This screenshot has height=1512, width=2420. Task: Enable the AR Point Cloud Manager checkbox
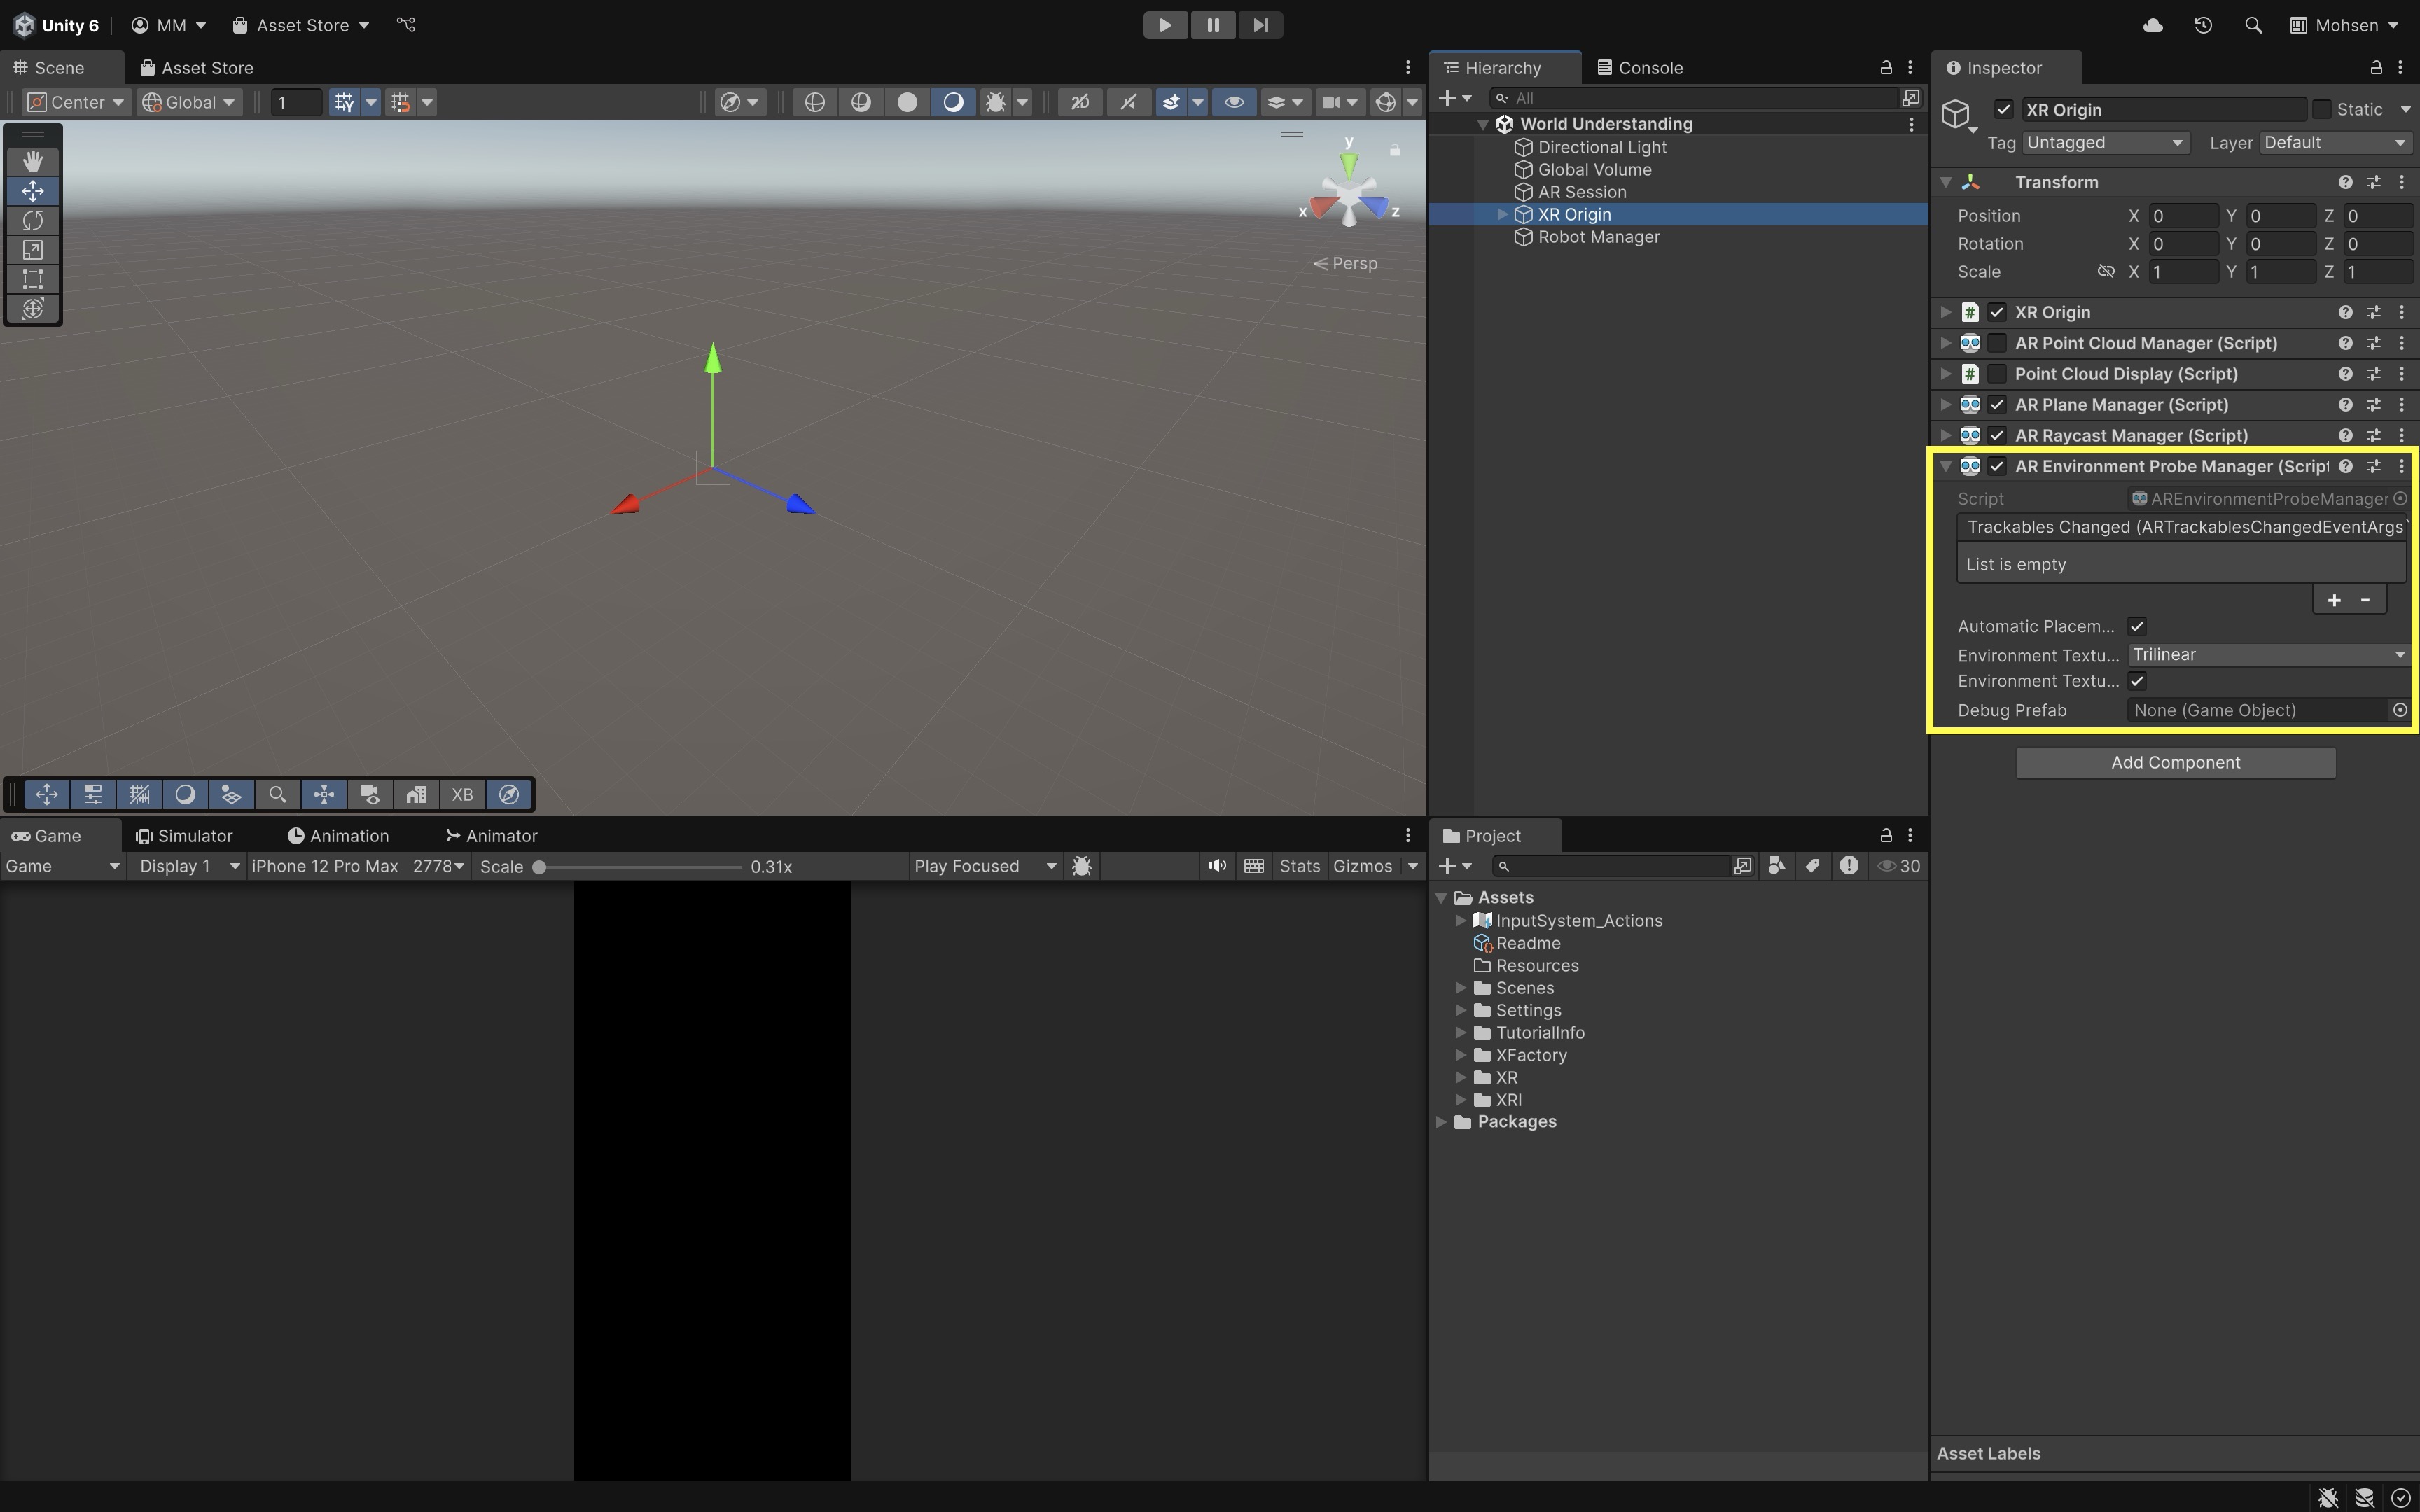[1997, 343]
